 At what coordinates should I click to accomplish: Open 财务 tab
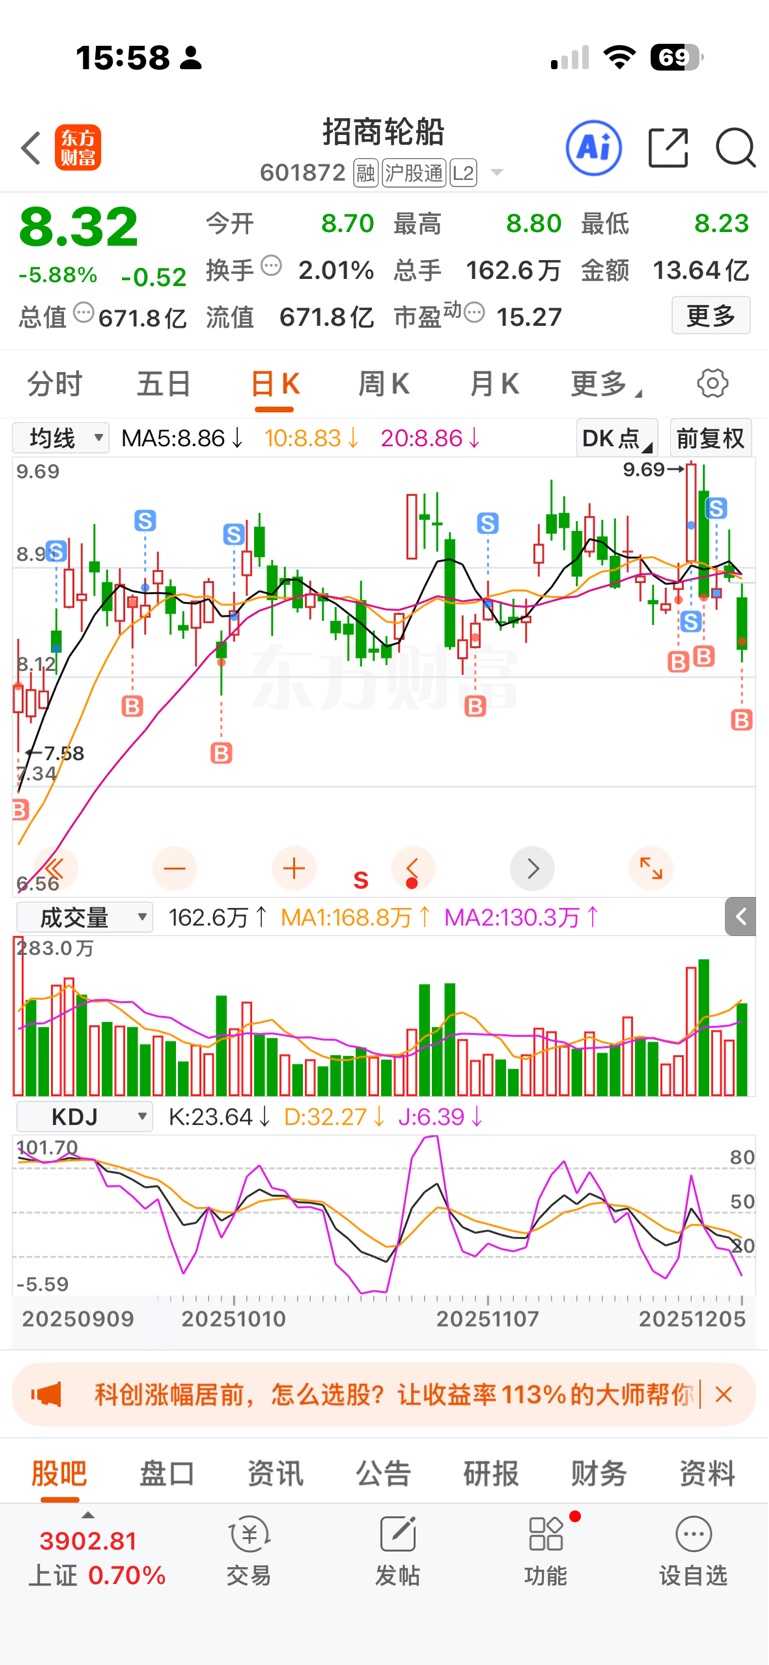click(599, 1473)
